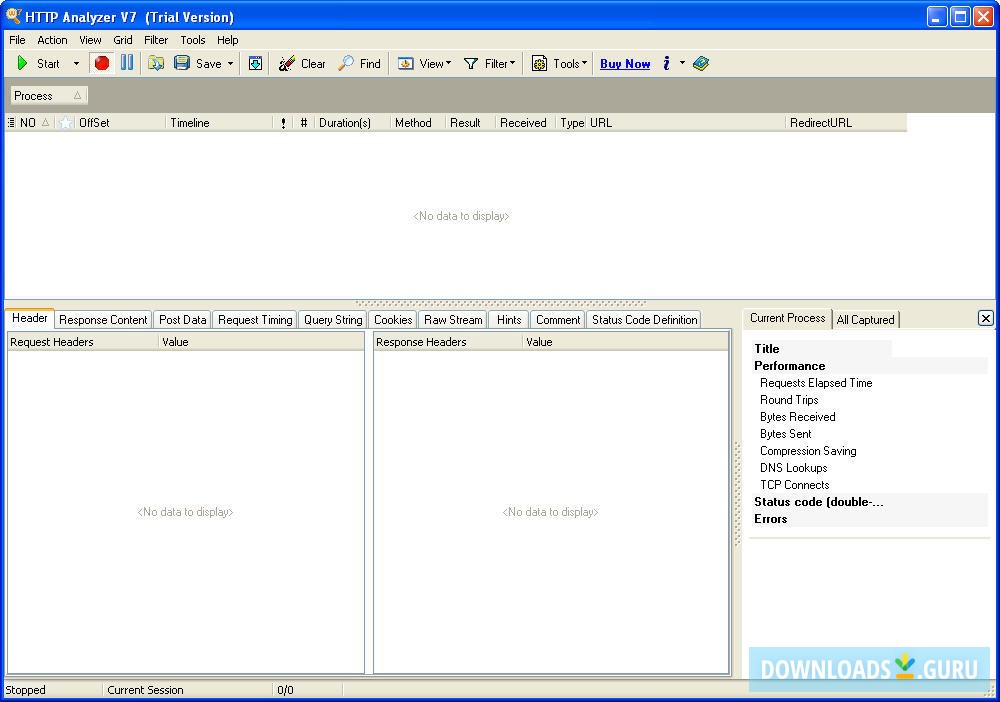Image resolution: width=1000 pixels, height=702 pixels.
Task: Click the green Start capture button
Action: pyautogui.click(x=38, y=63)
